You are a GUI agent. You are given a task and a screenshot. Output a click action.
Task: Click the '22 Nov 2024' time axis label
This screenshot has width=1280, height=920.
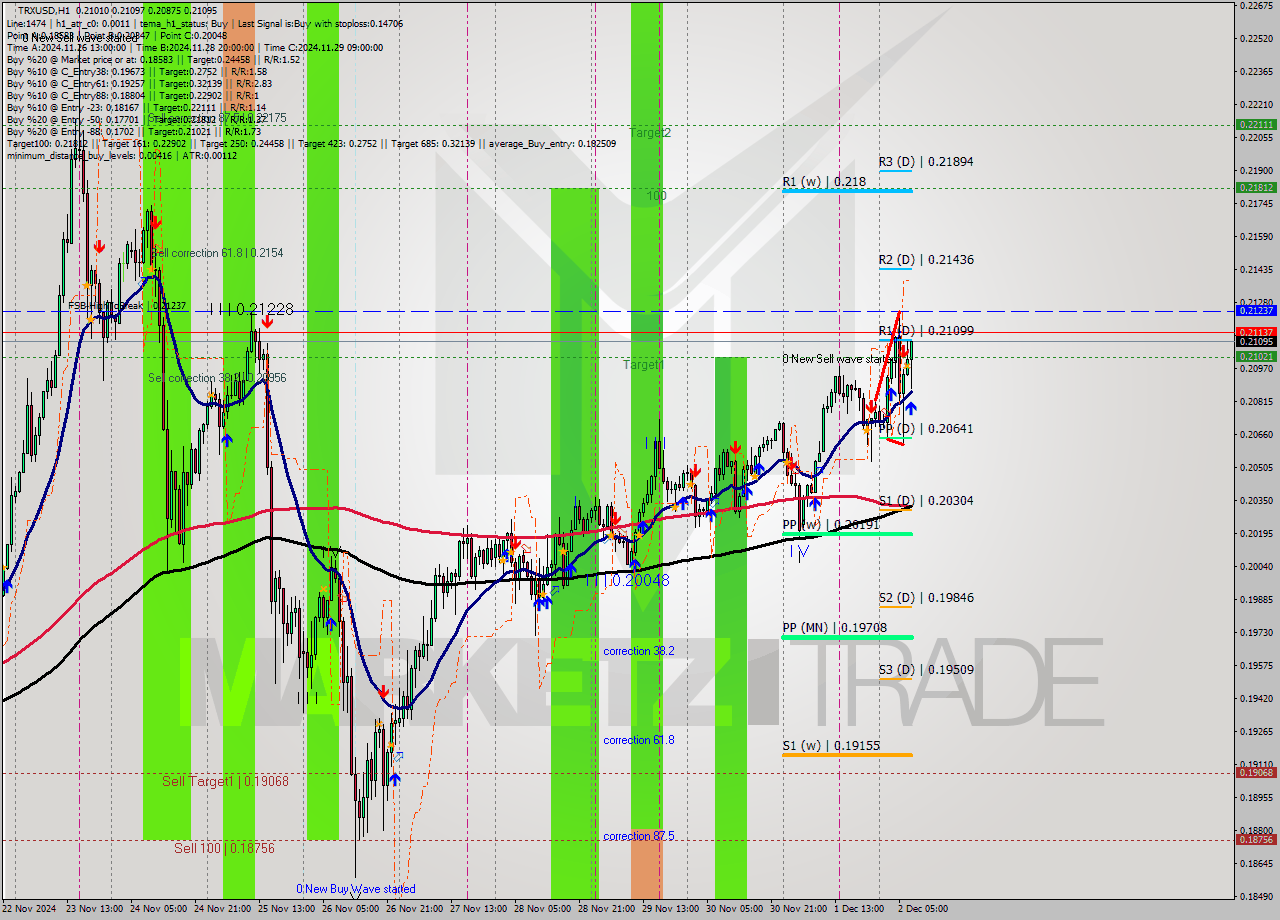pyautogui.click(x=29, y=909)
